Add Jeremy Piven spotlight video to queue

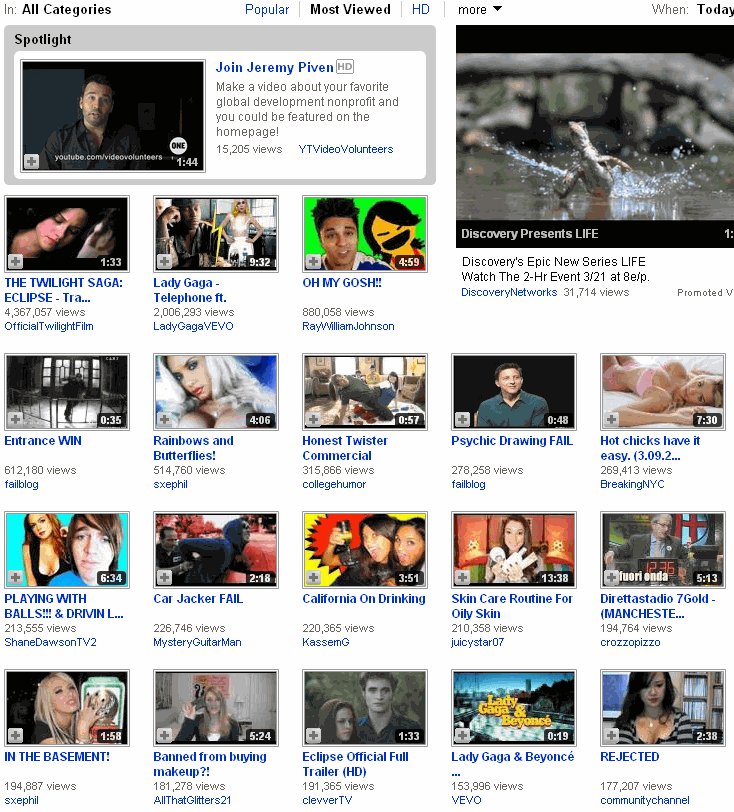(32, 162)
